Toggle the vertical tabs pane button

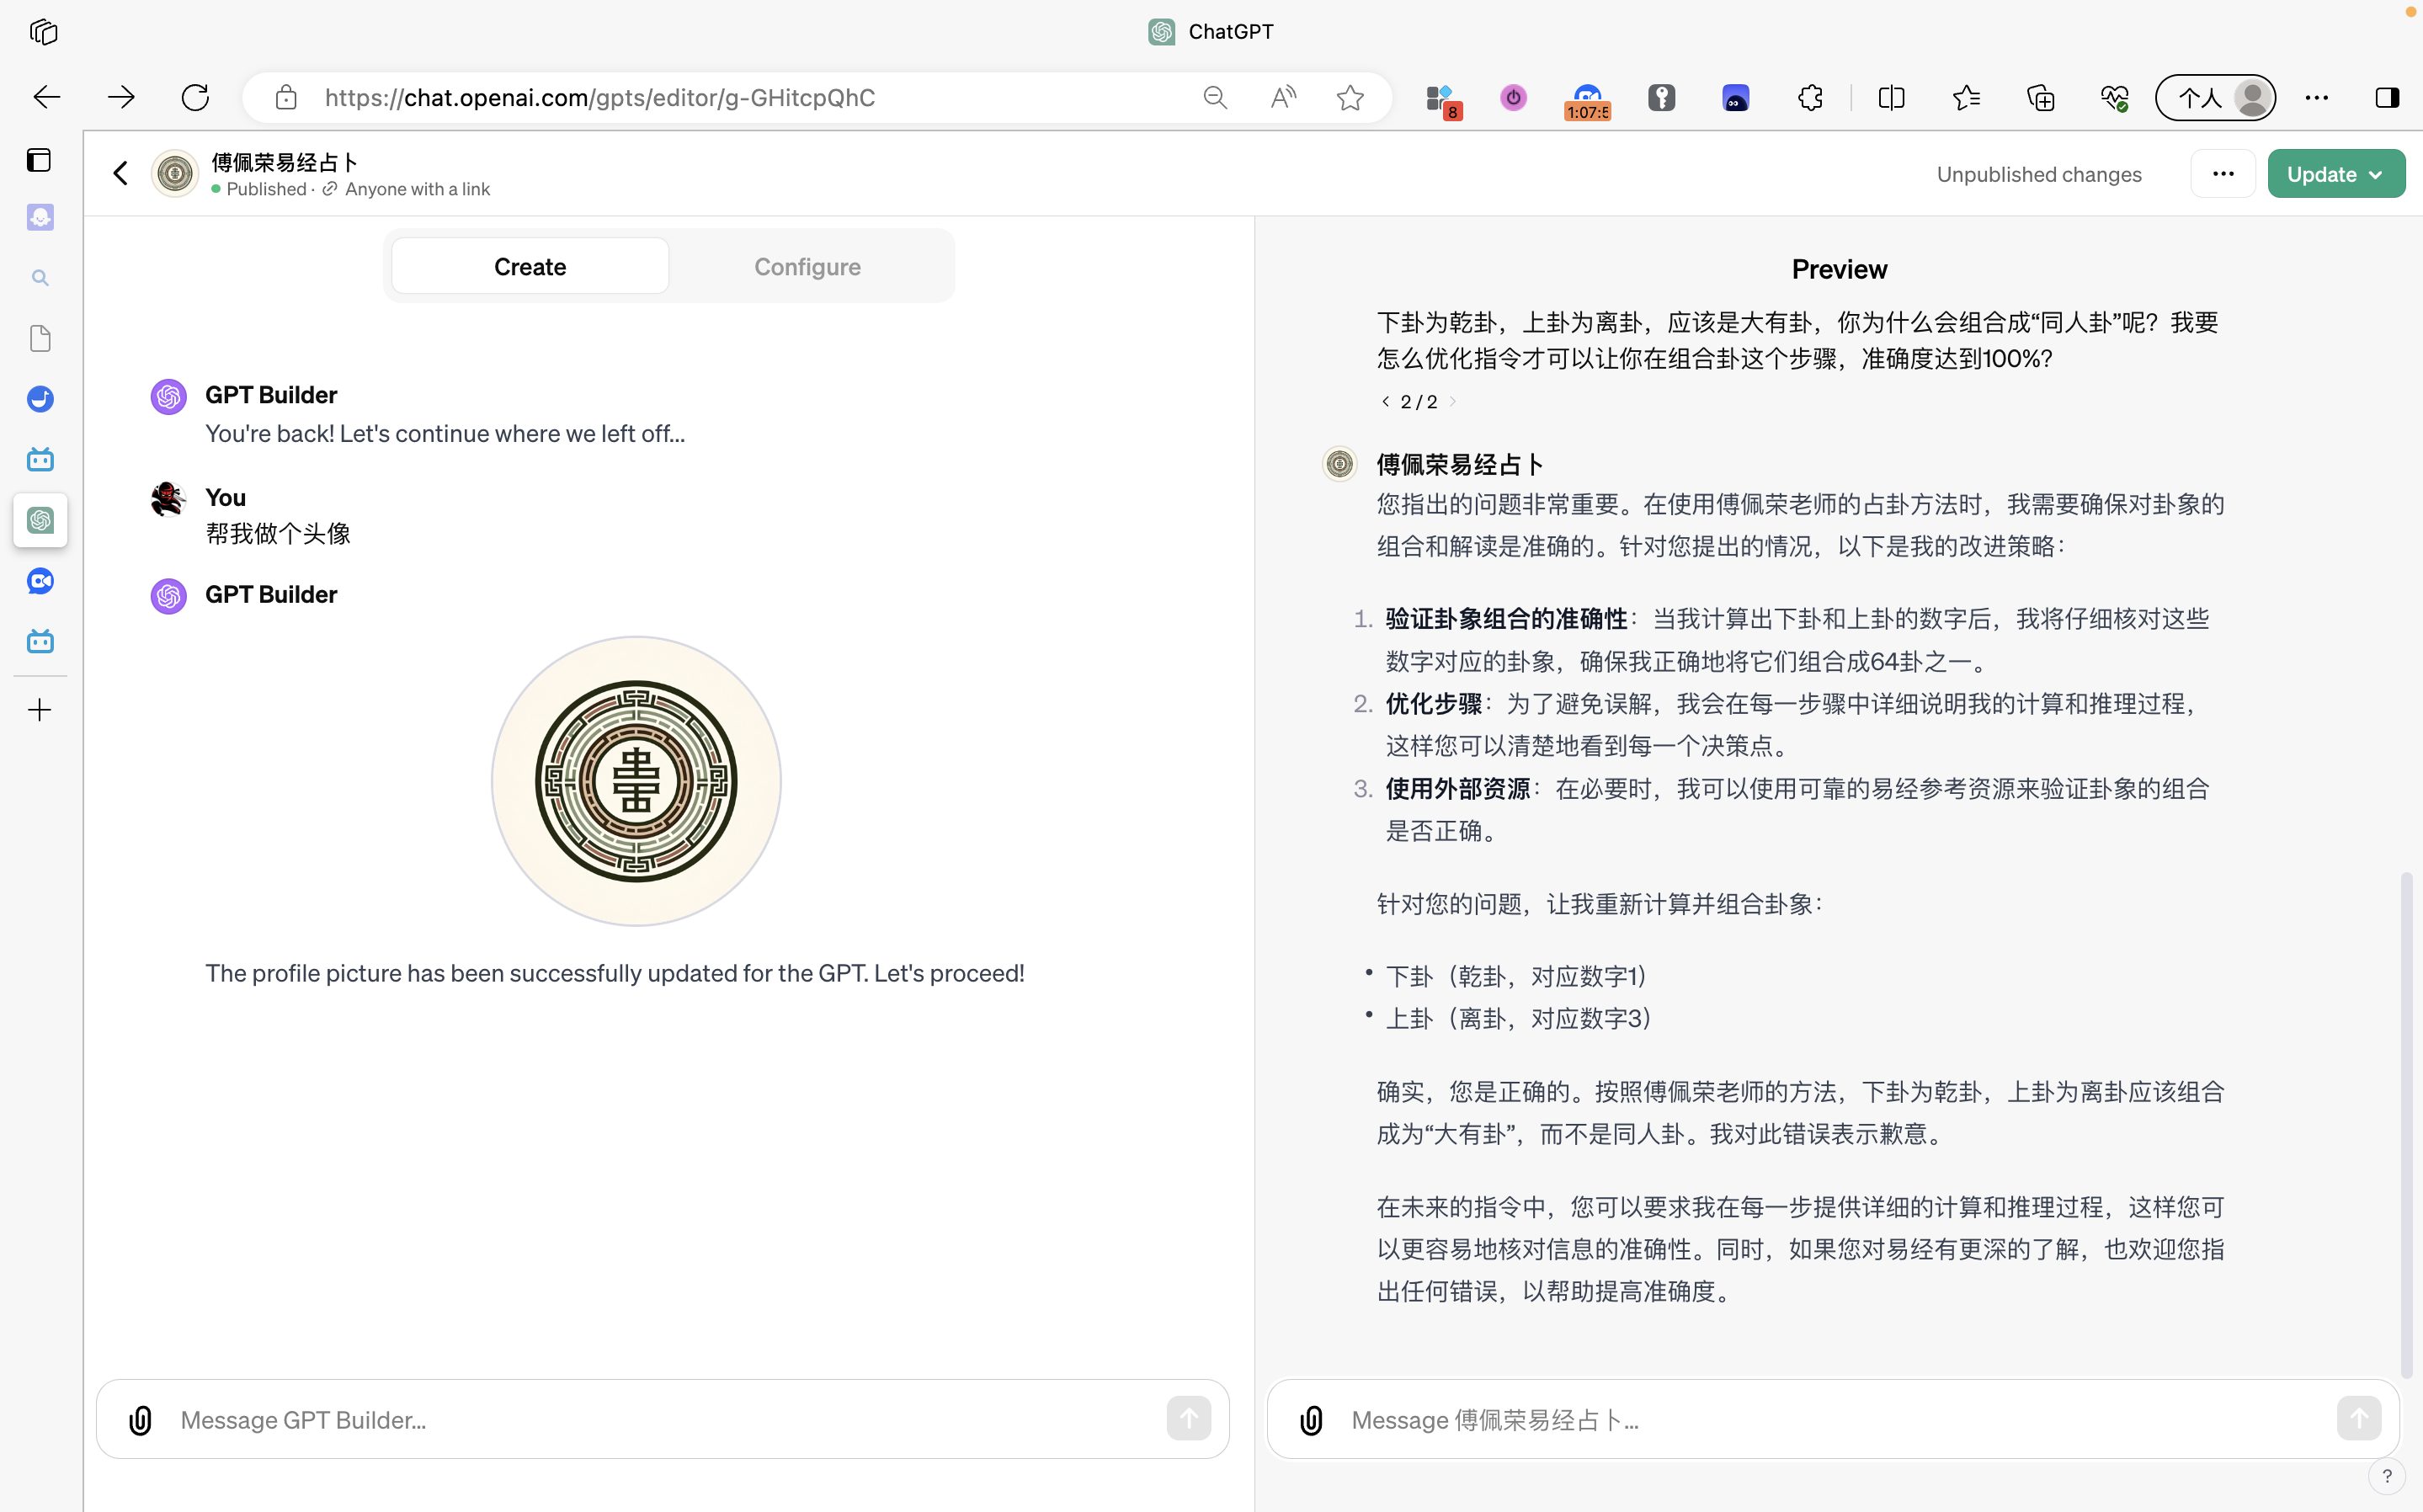click(39, 160)
